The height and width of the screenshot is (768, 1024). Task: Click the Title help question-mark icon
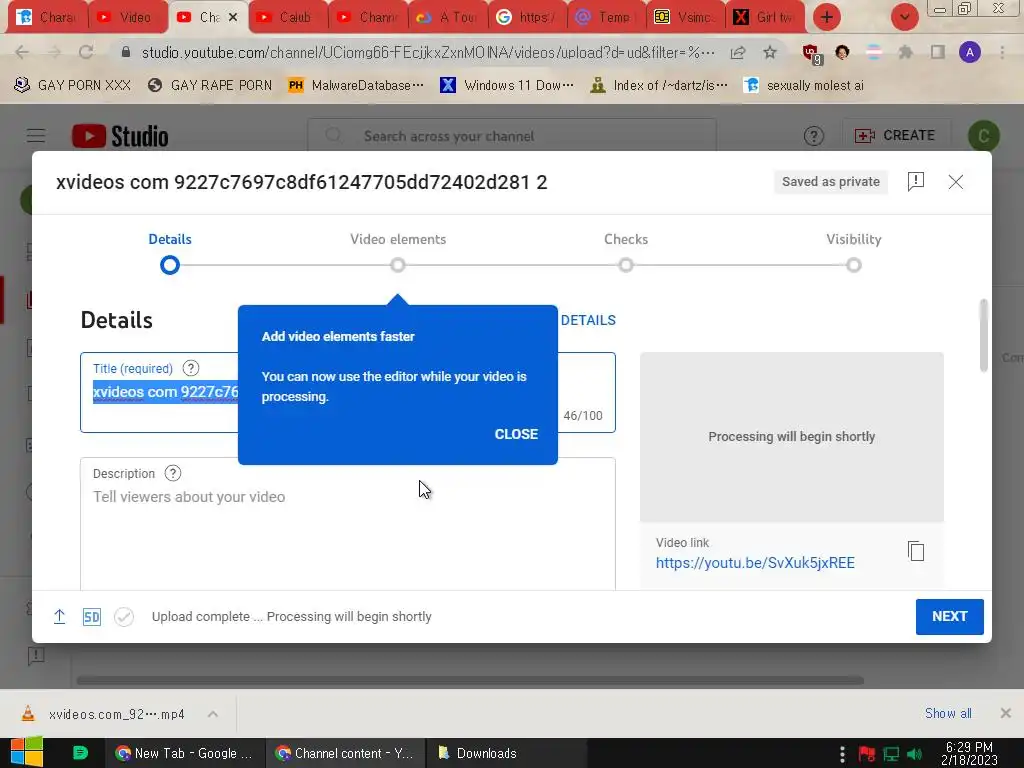point(191,368)
